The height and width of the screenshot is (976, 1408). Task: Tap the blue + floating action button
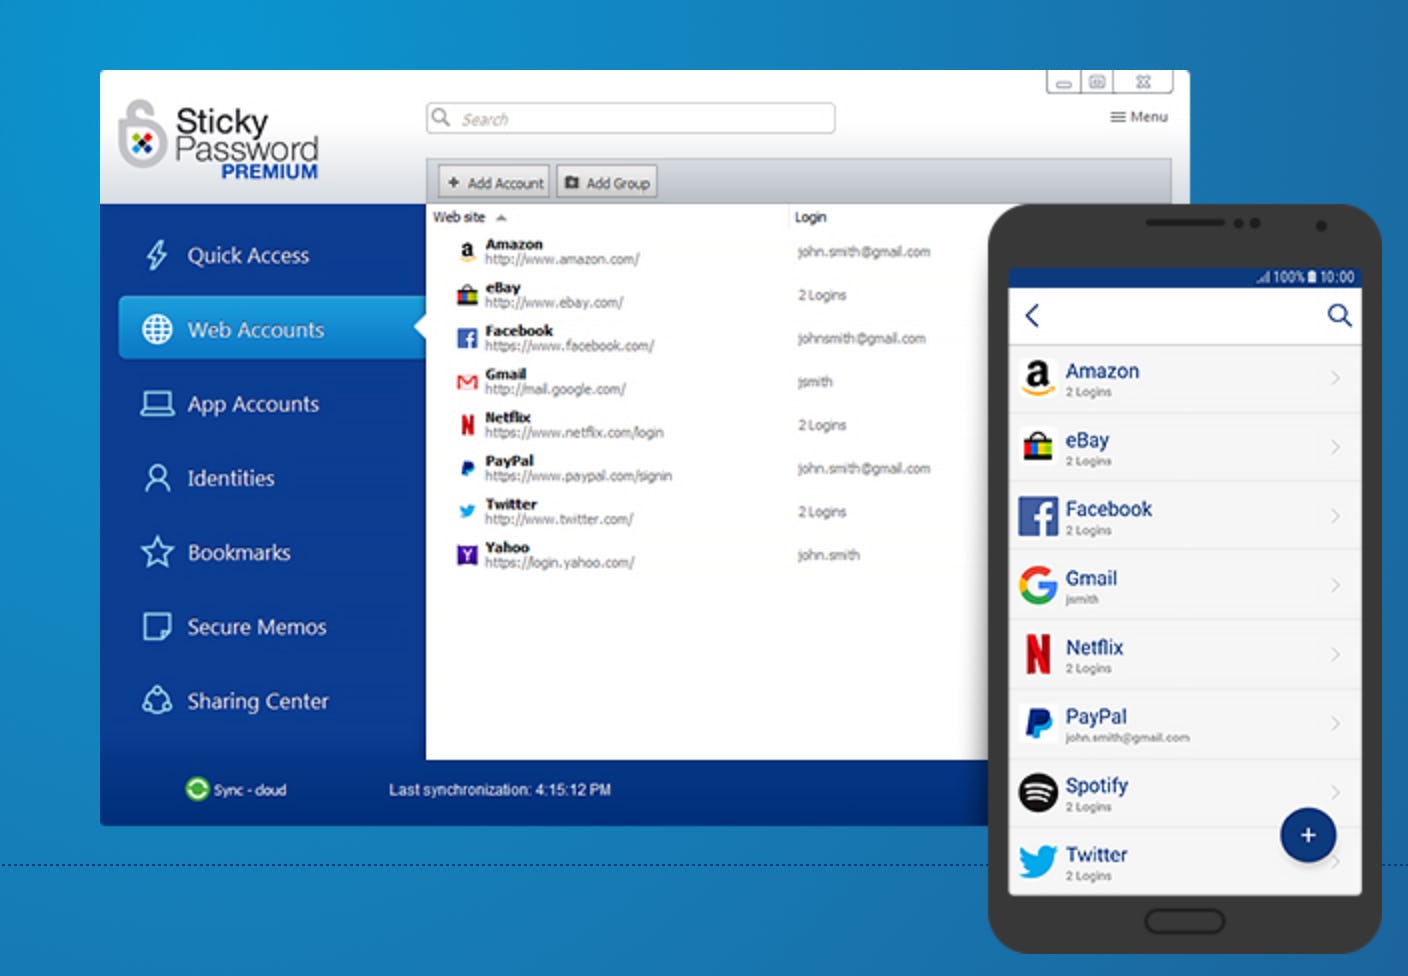click(1307, 835)
